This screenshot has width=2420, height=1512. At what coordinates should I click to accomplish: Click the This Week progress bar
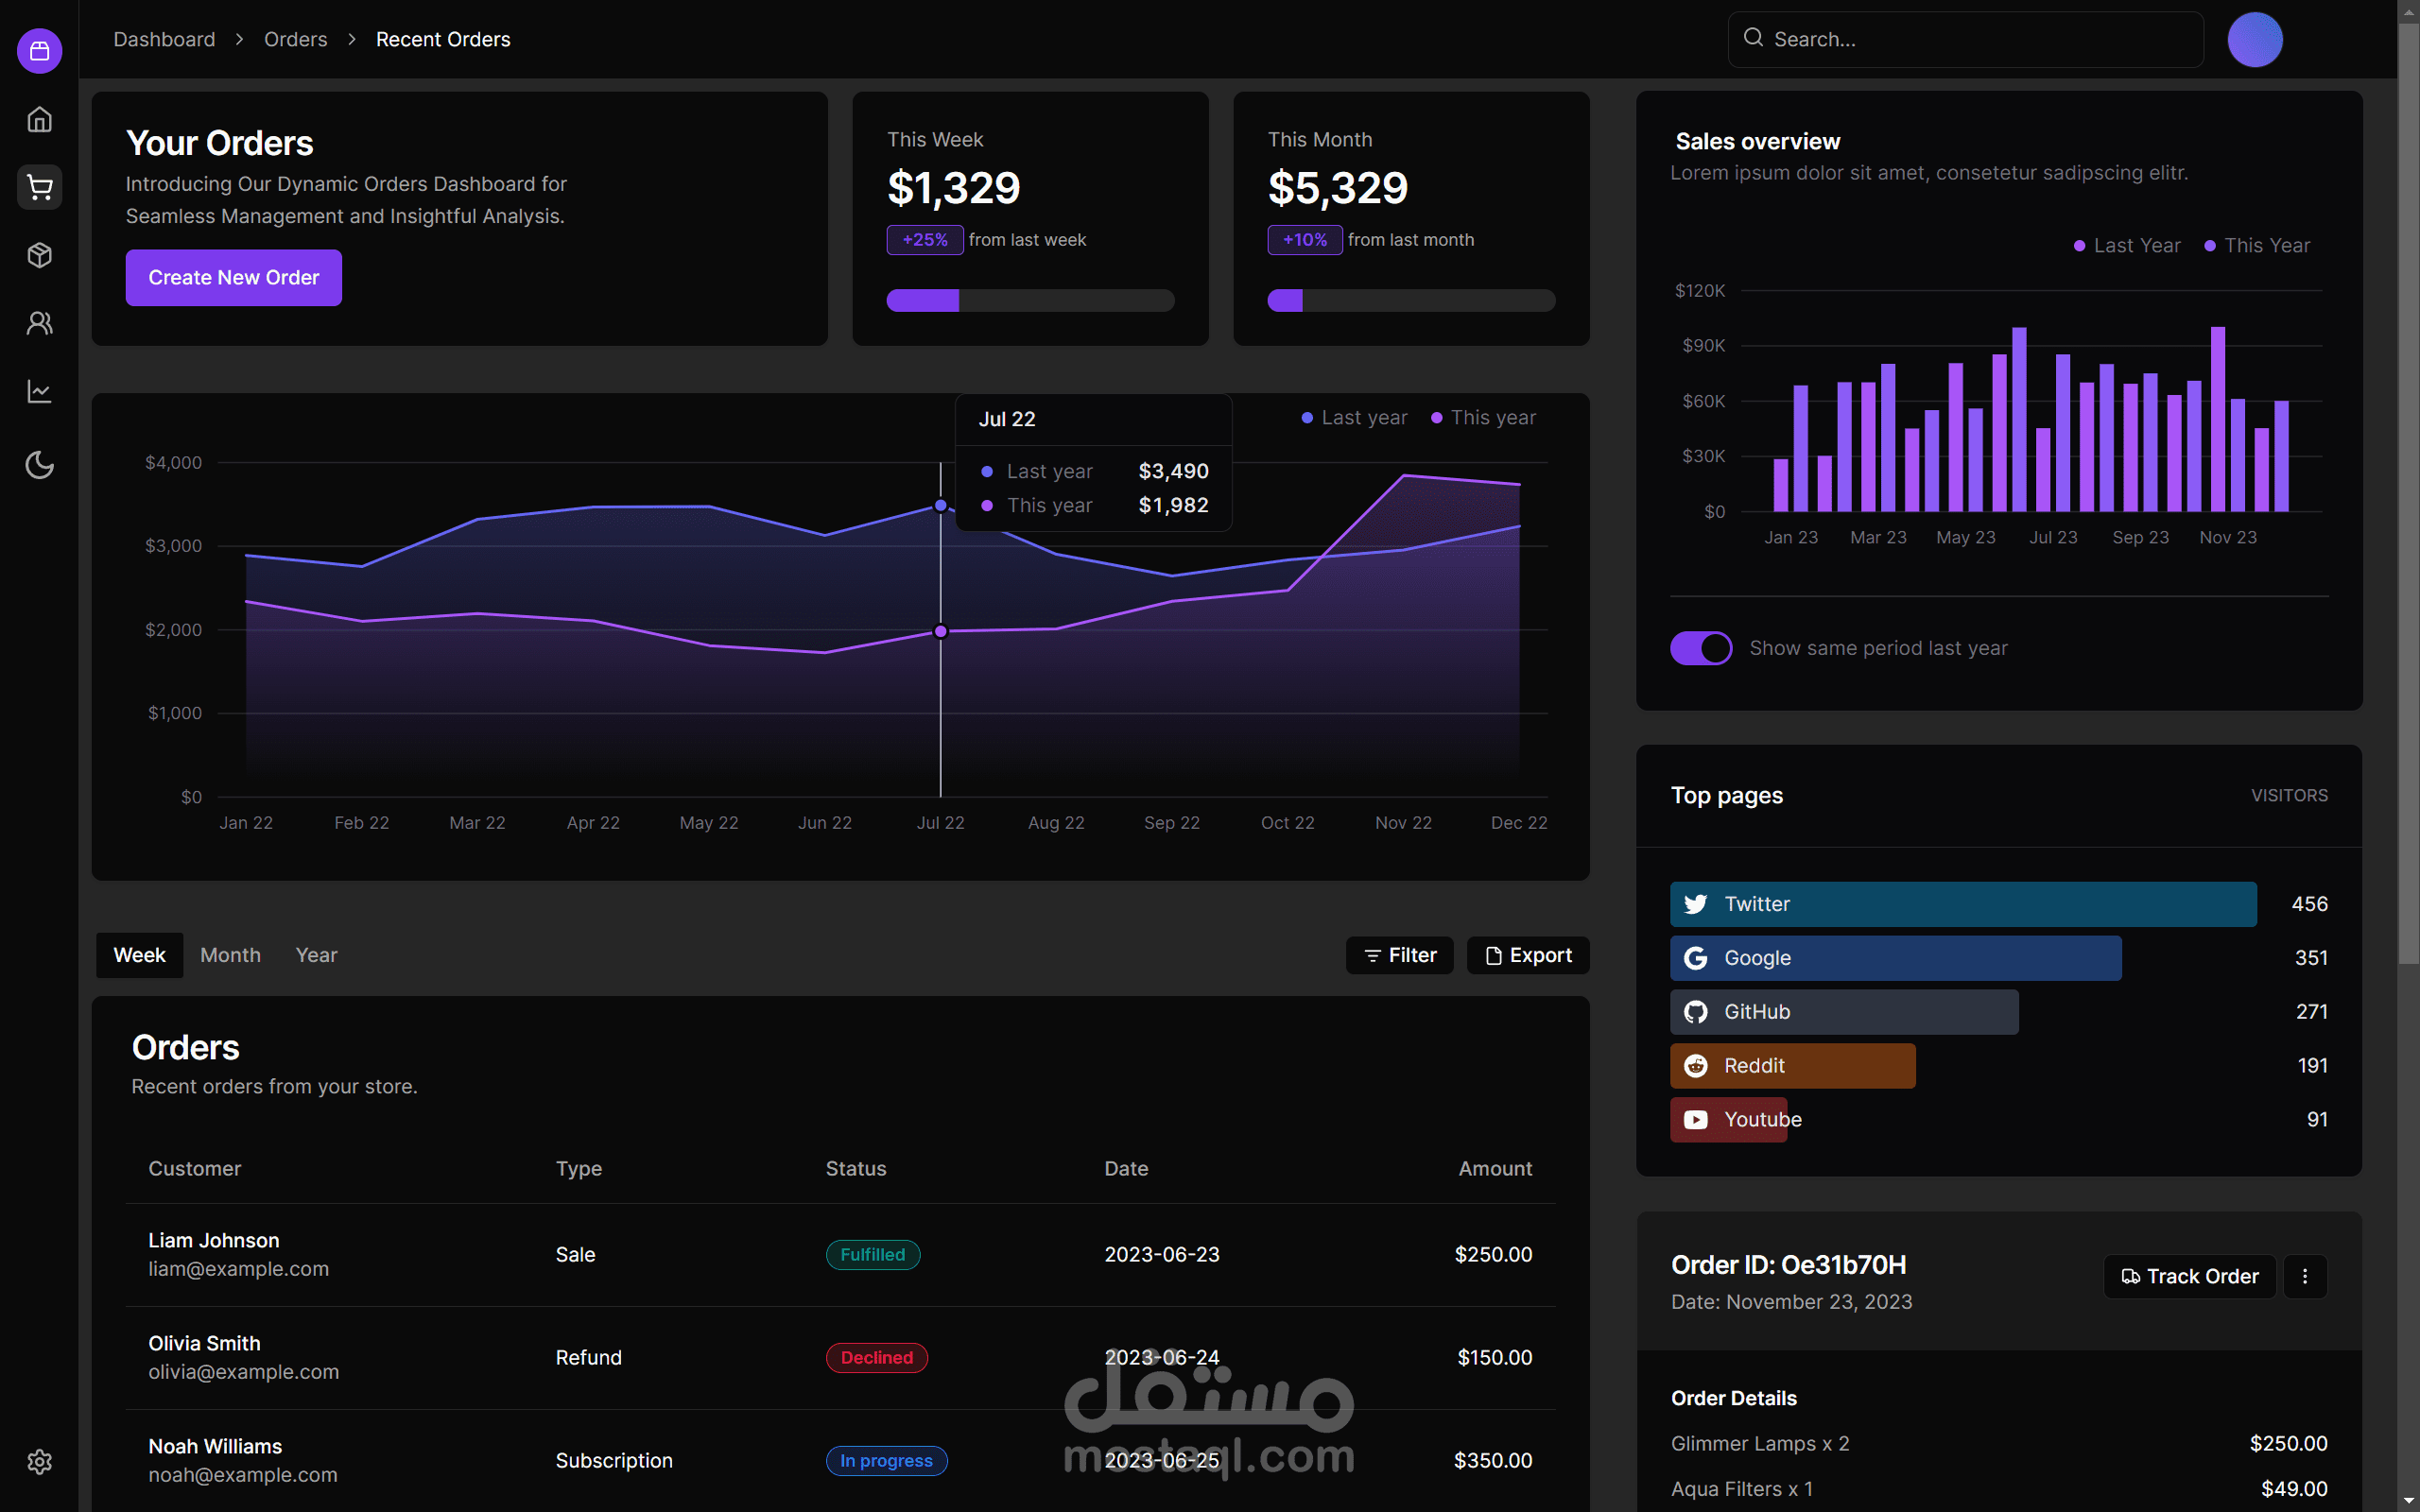point(1030,300)
